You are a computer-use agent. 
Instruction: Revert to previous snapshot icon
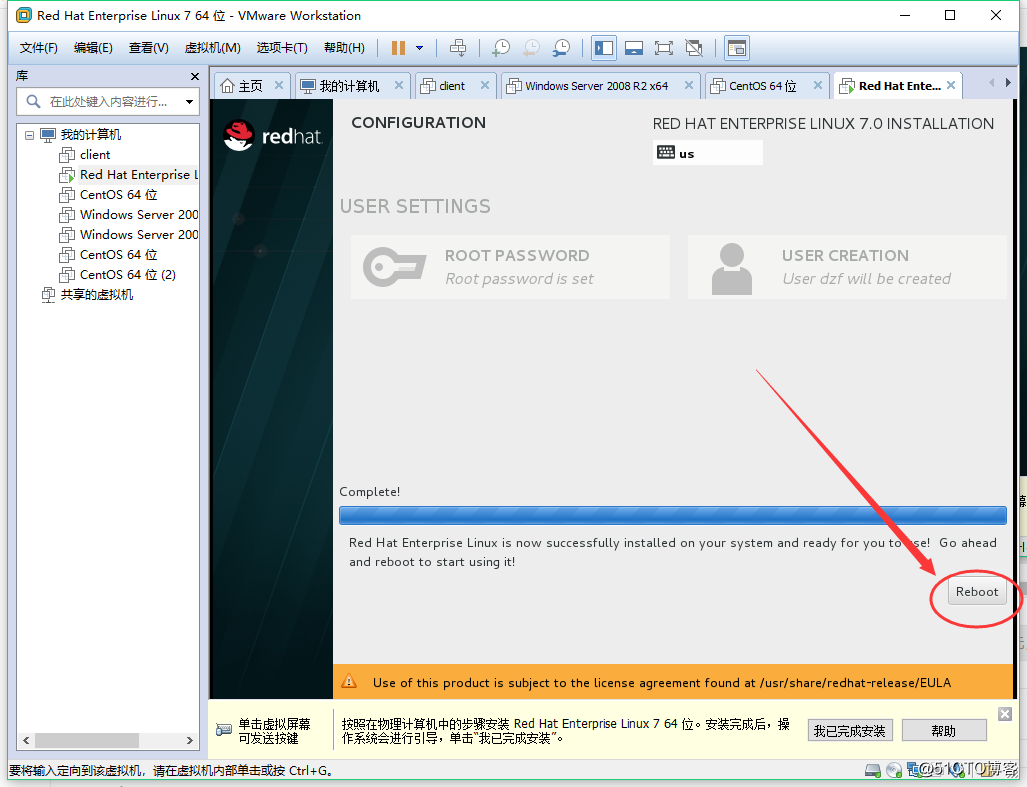532,48
